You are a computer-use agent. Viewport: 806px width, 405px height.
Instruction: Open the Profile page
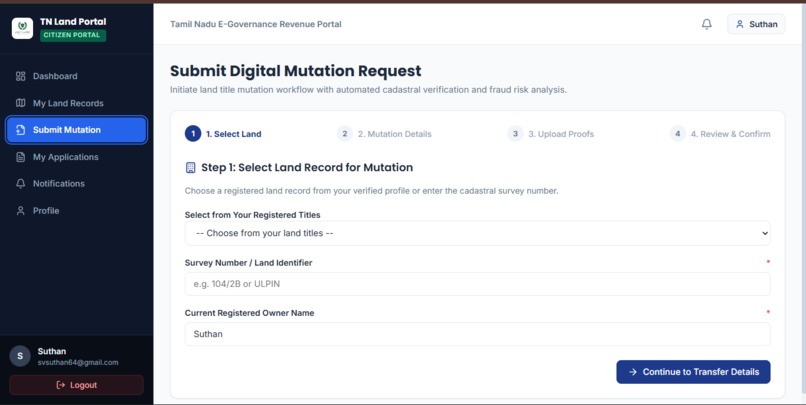point(77,211)
